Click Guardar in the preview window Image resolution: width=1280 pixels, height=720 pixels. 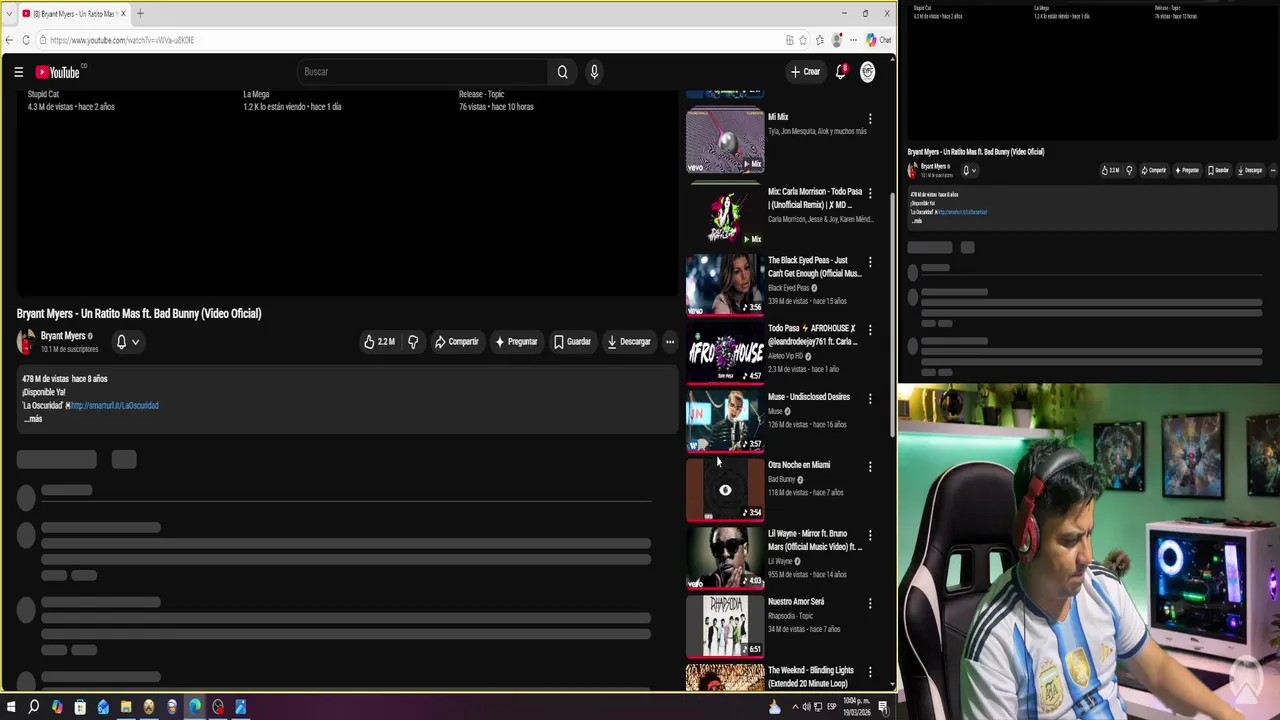click(1218, 170)
